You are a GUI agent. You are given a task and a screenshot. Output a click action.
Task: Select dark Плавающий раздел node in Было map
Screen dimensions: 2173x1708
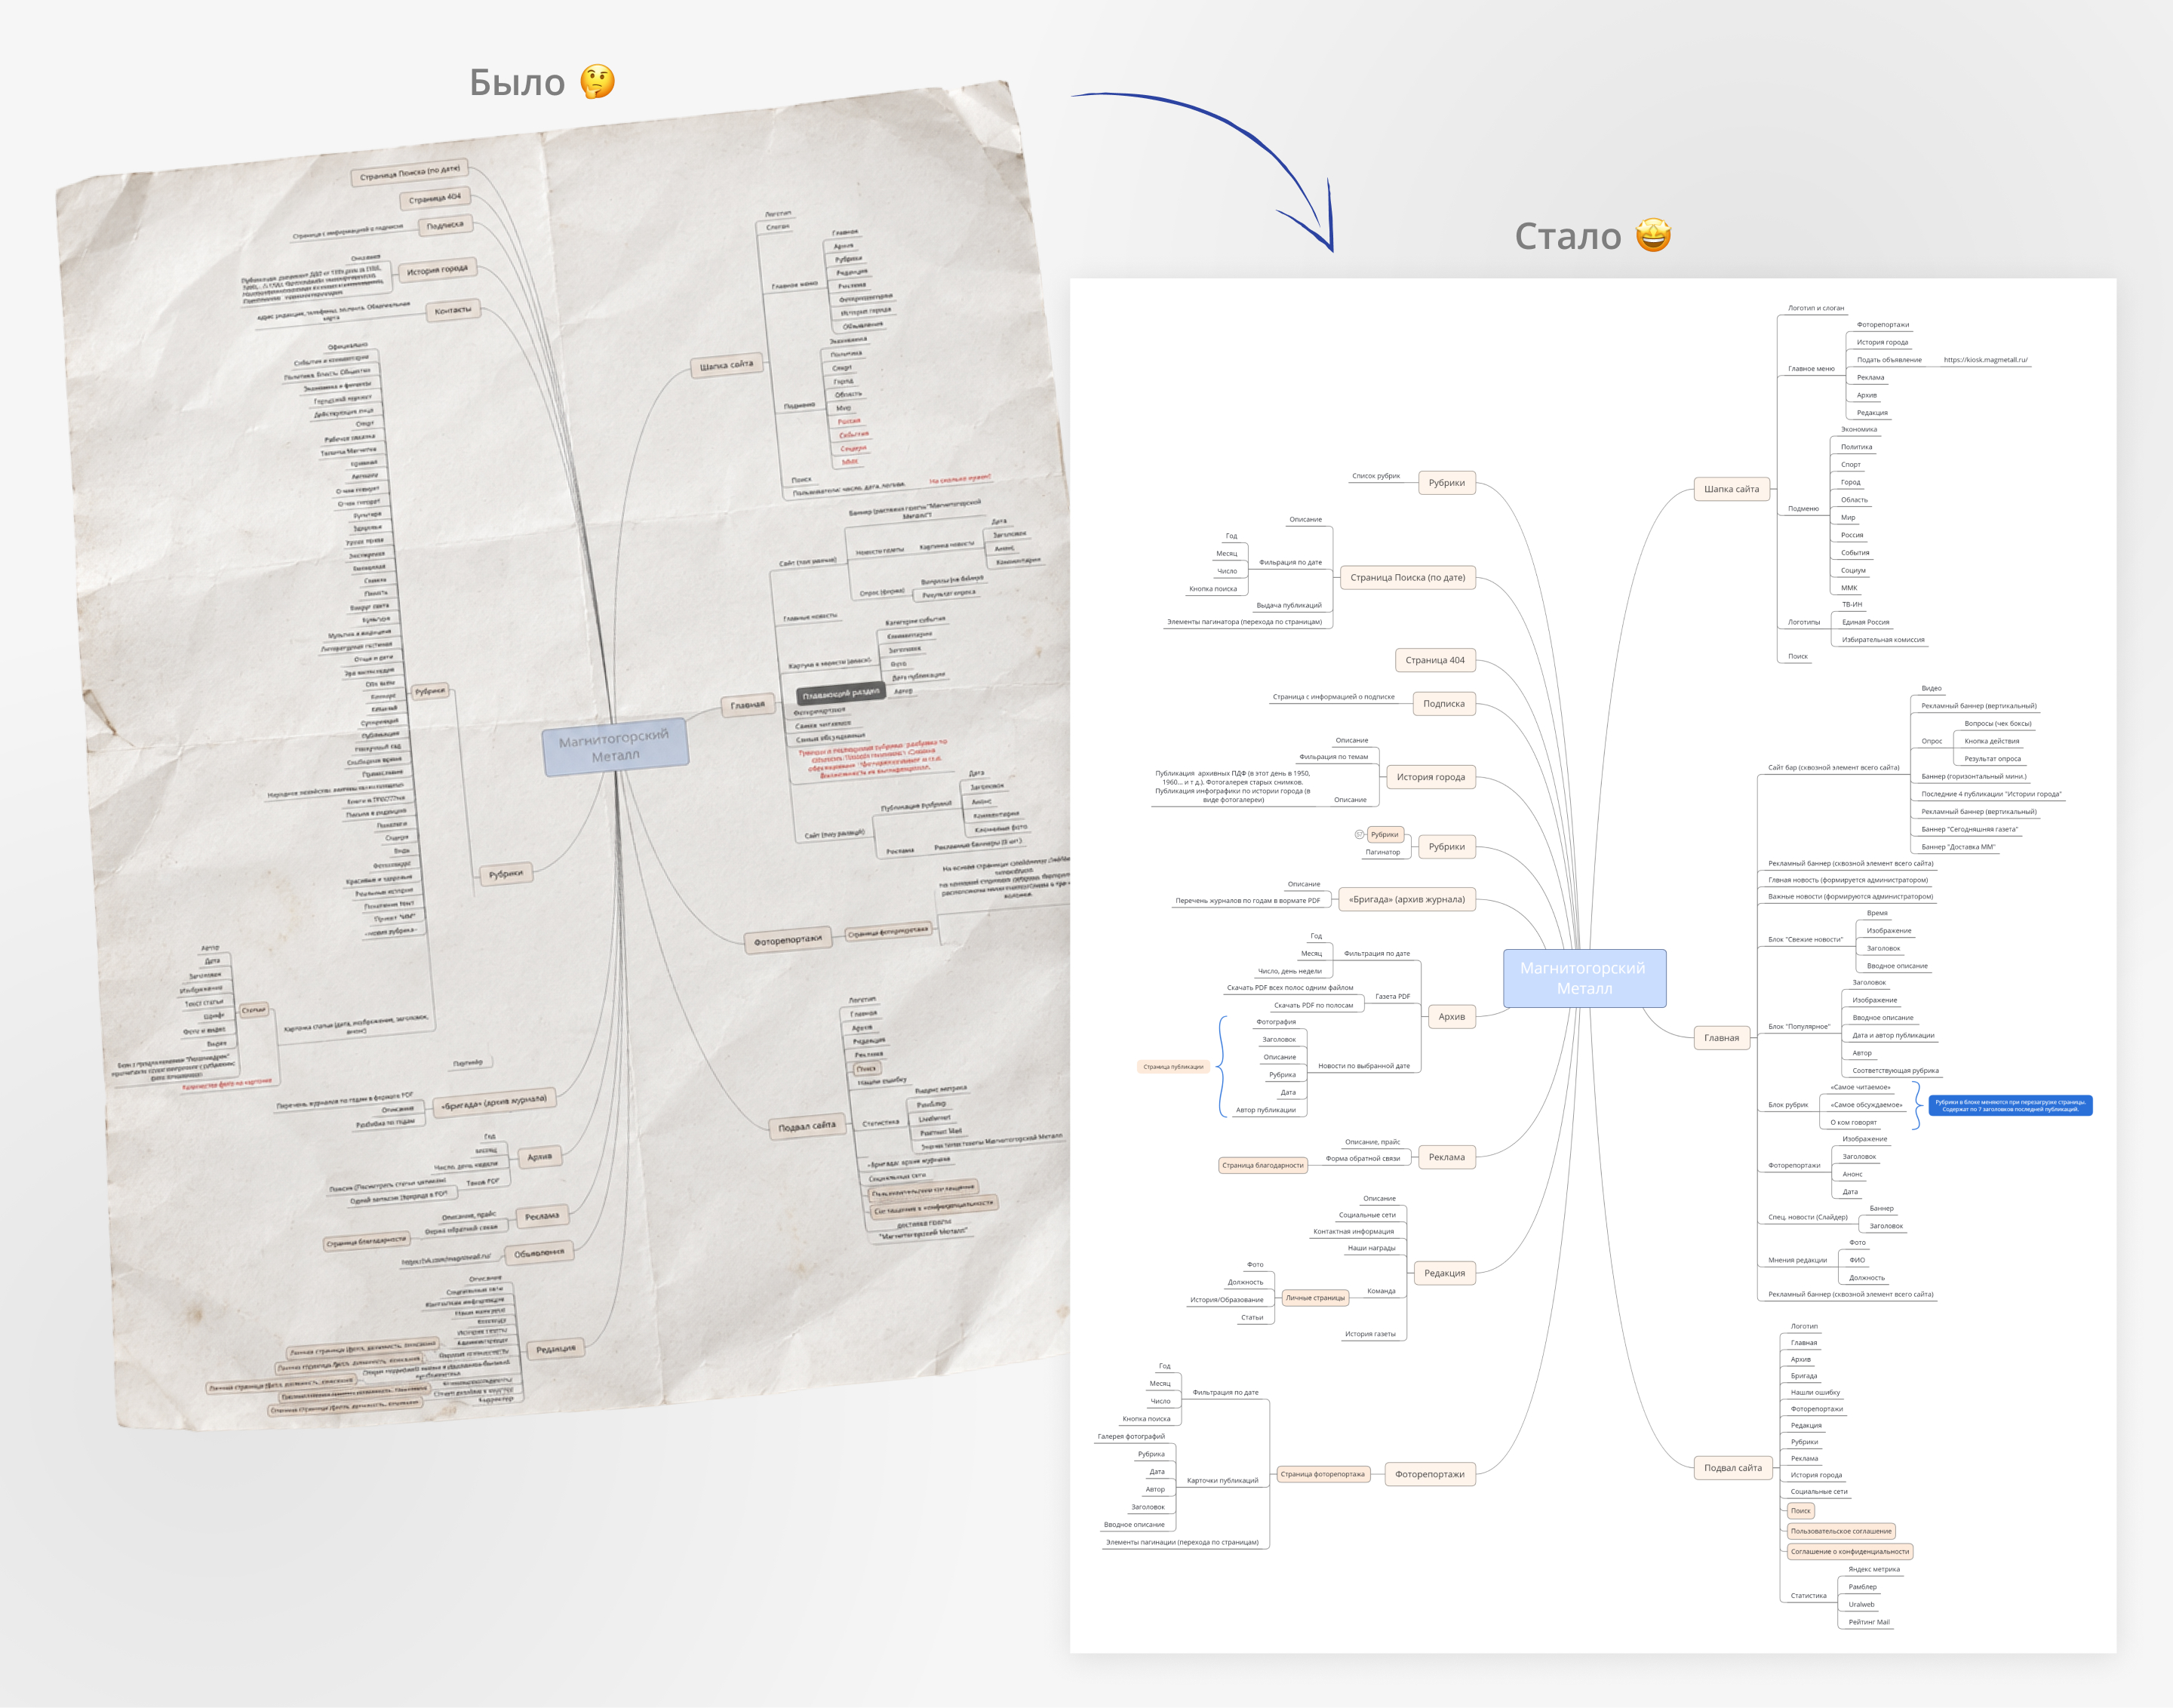(840, 693)
